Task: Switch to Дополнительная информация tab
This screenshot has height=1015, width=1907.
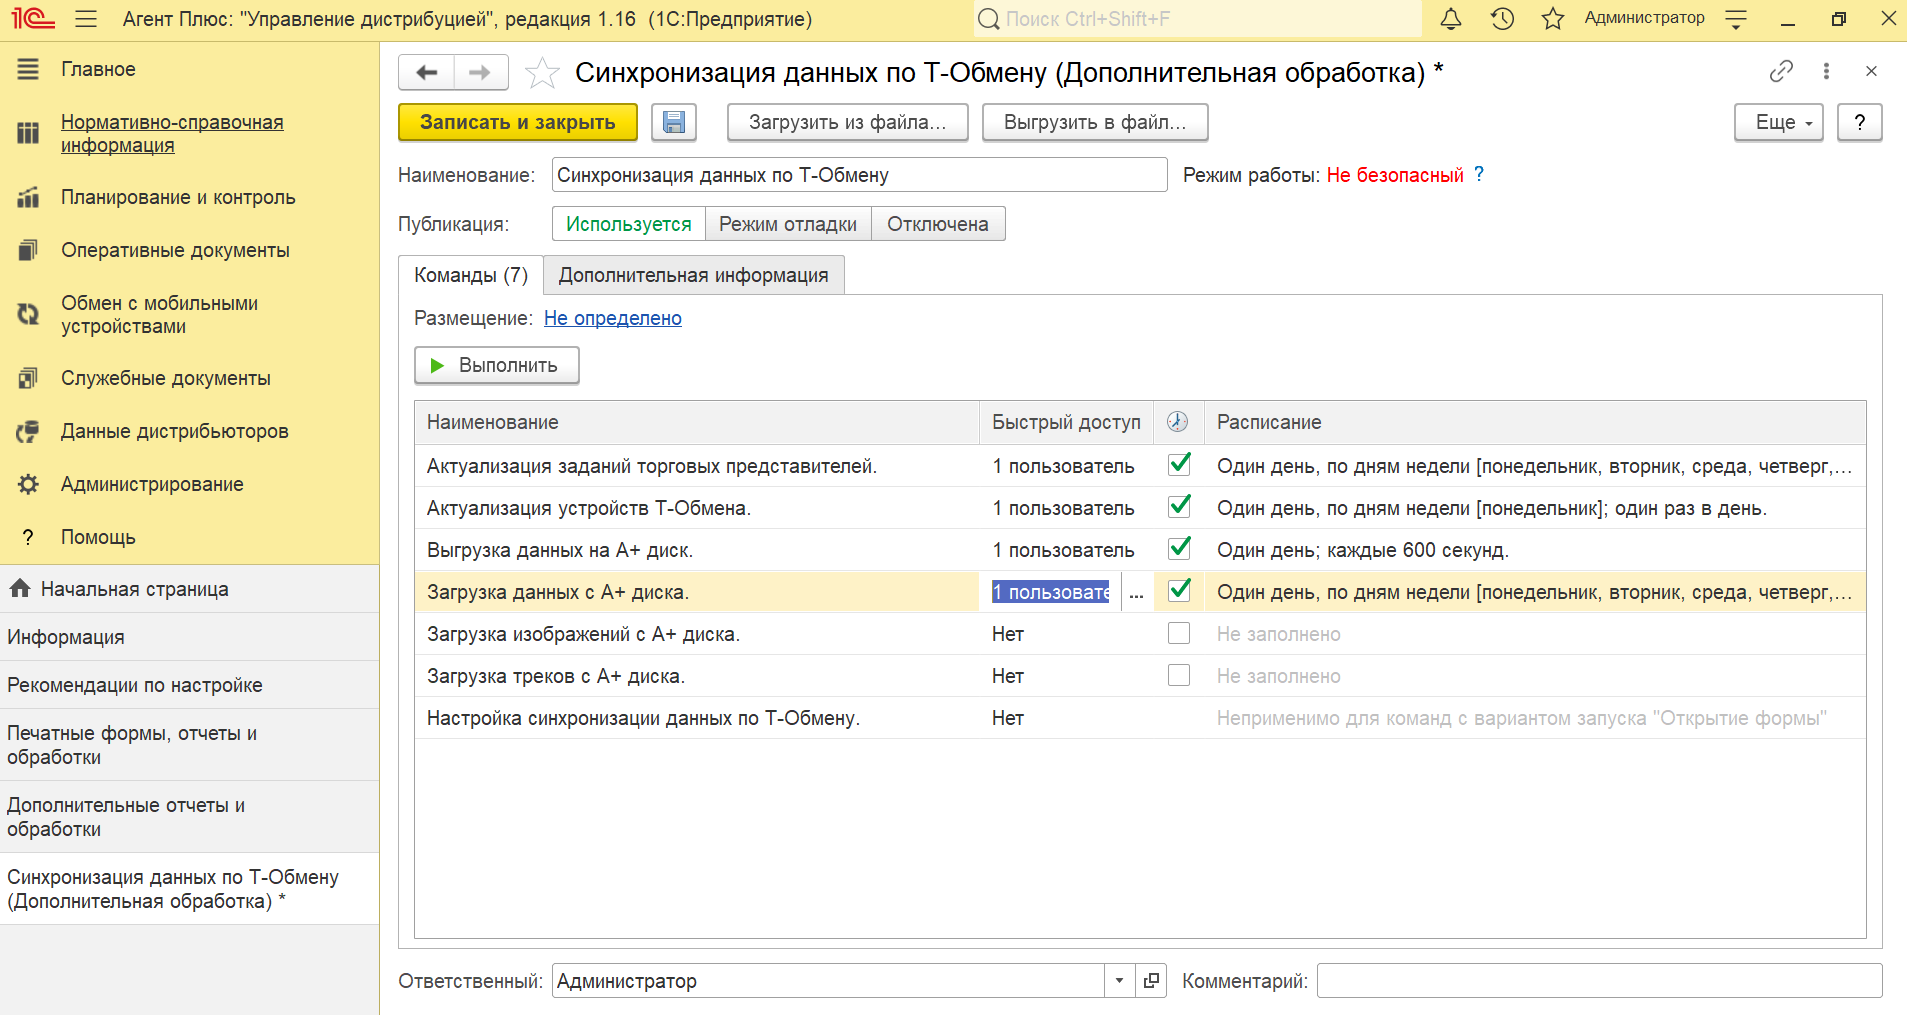Action: point(694,275)
